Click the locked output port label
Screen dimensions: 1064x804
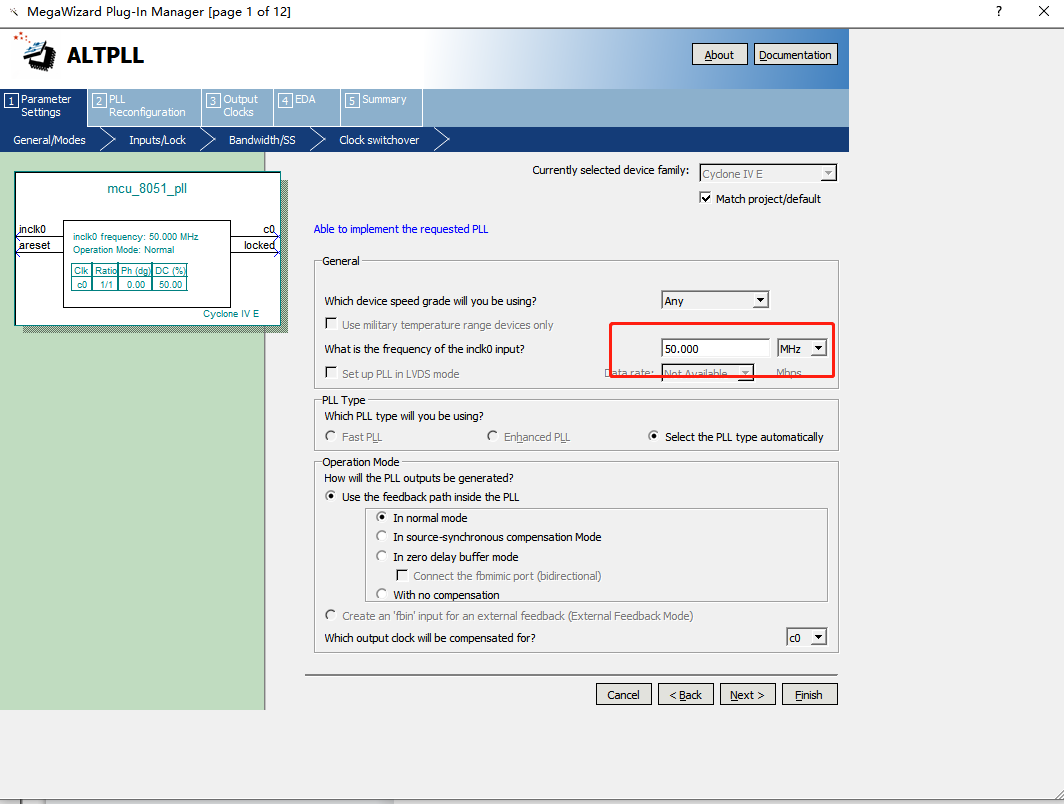point(259,245)
